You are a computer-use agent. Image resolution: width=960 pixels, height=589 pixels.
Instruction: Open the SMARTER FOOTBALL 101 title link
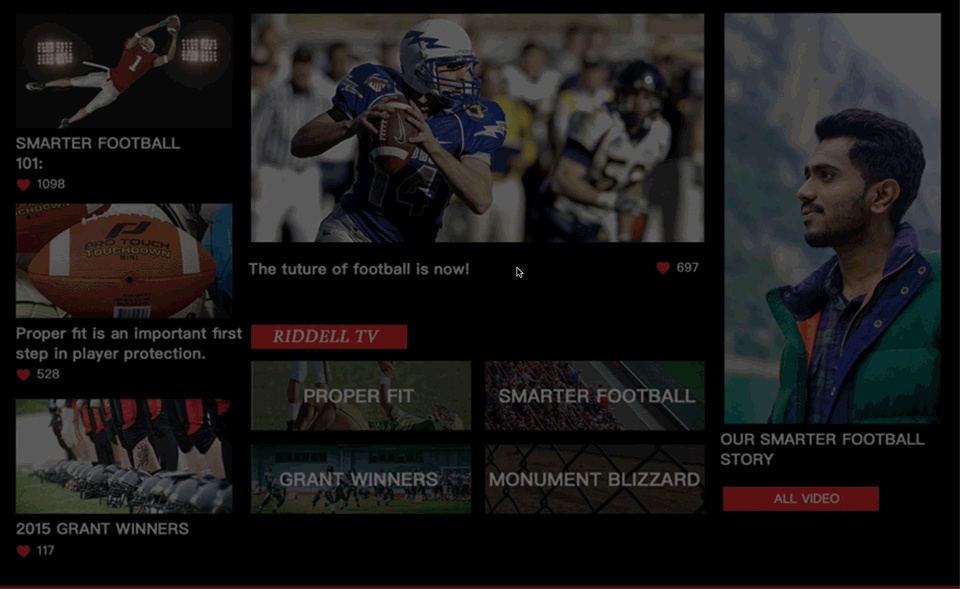pyautogui.click(x=98, y=153)
